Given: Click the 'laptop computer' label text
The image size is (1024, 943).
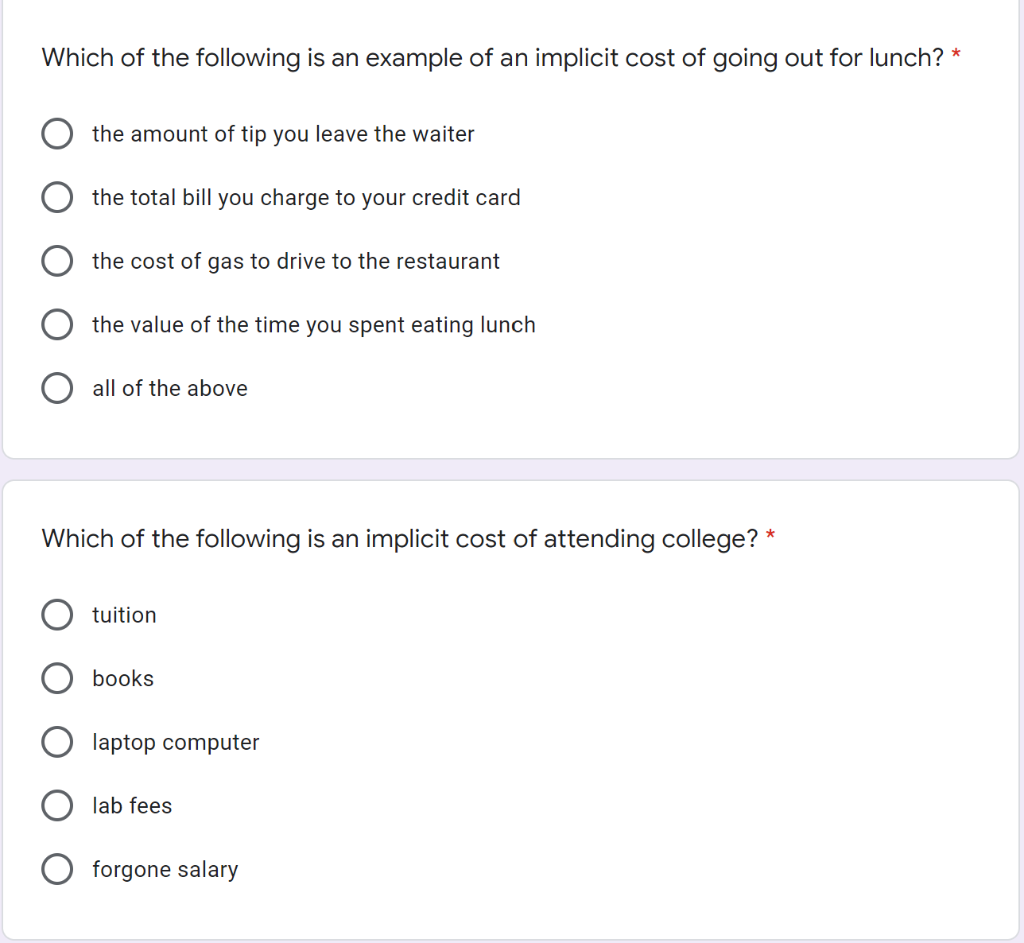Looking at the screenshot, I should point(176,743).
